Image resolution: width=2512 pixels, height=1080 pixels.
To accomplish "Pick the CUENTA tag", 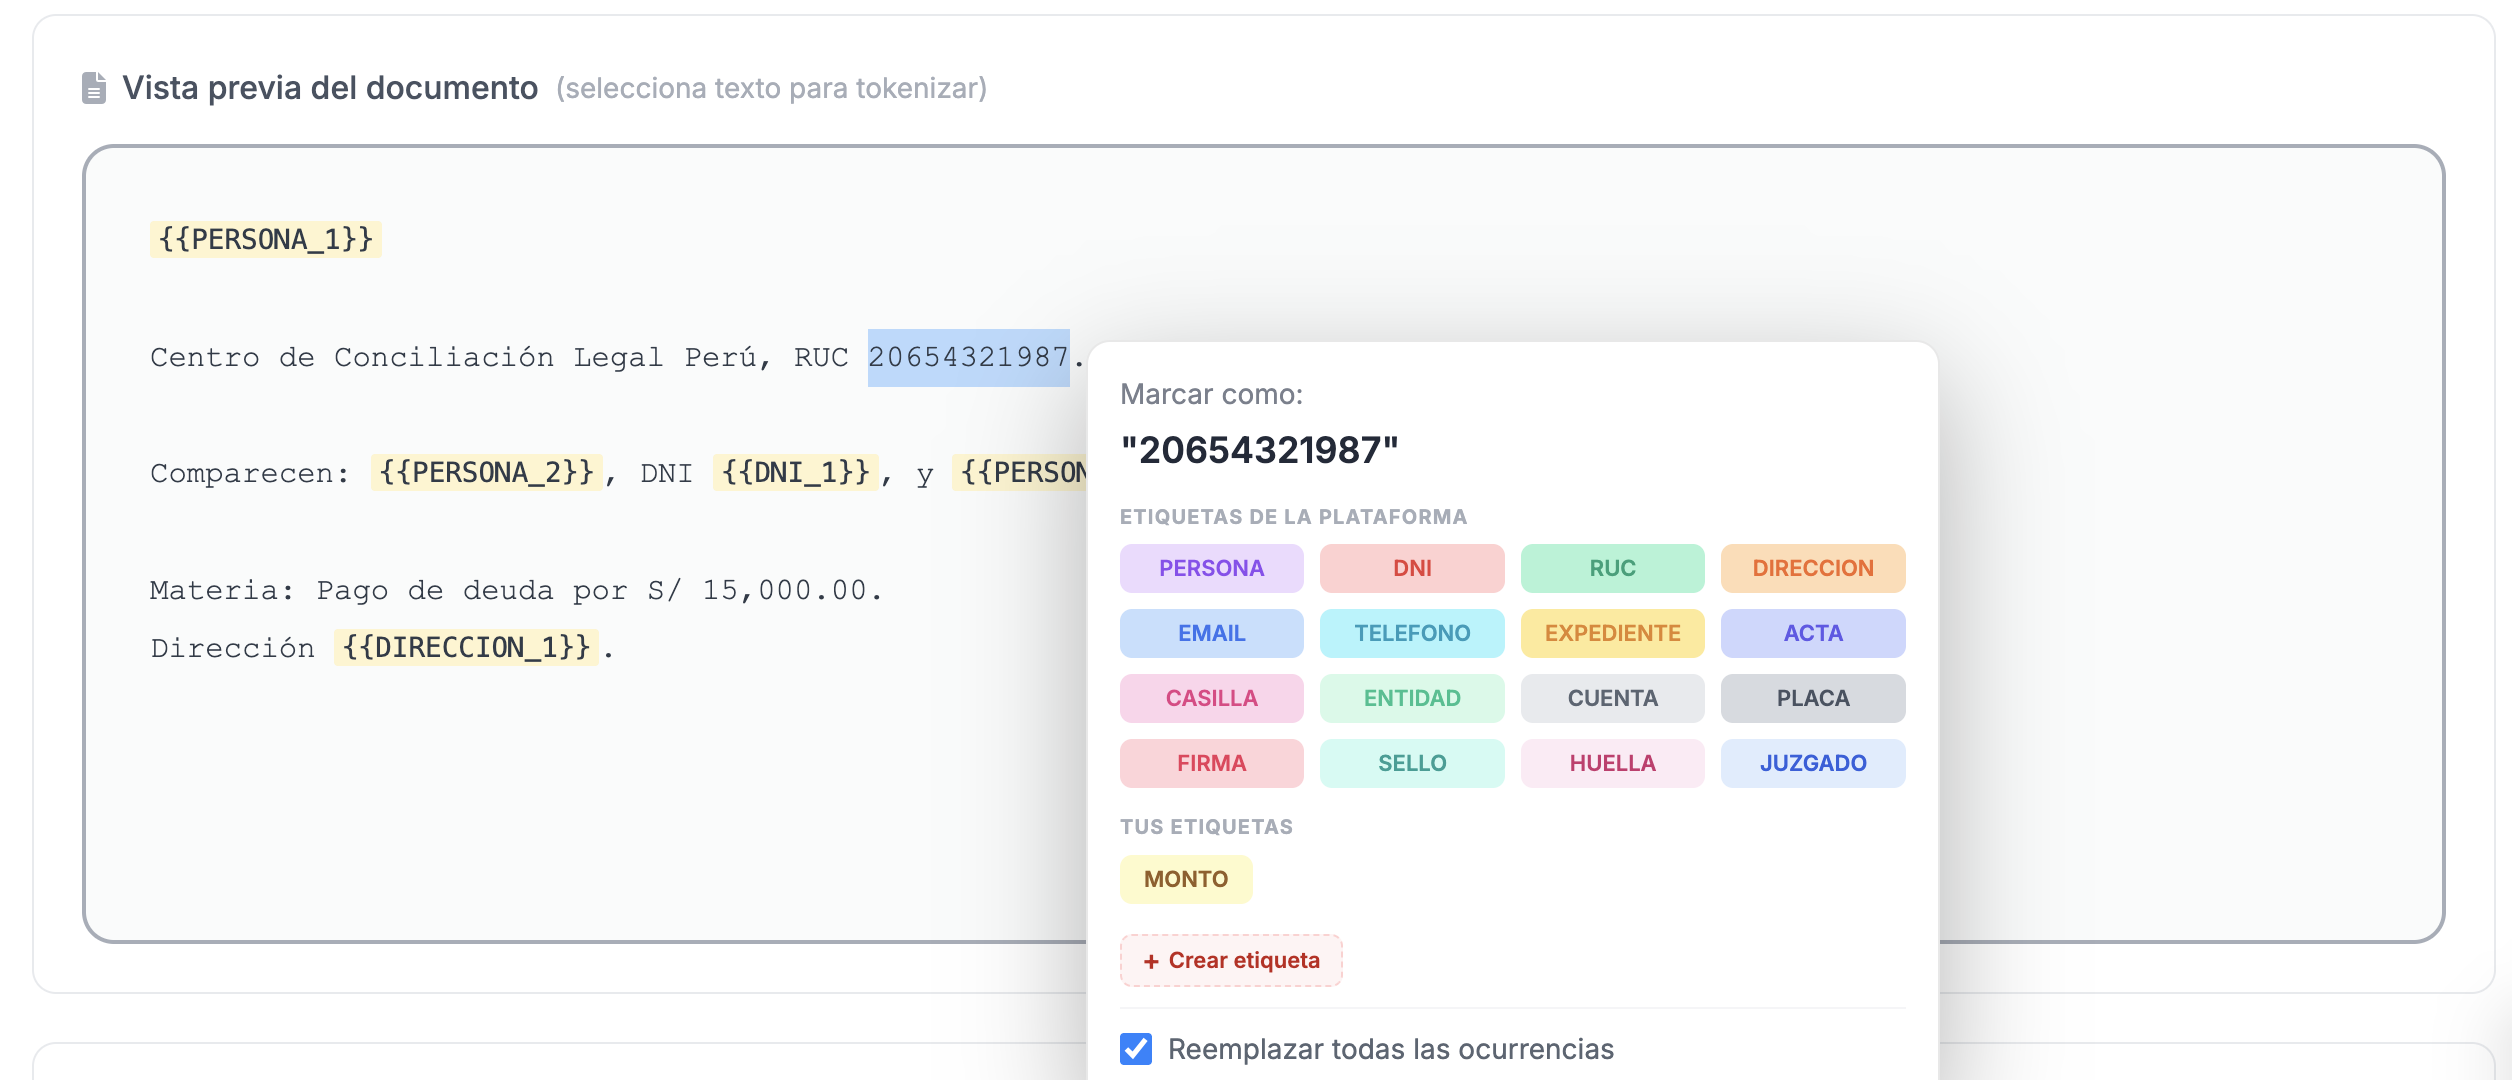I will (1612, 698).
